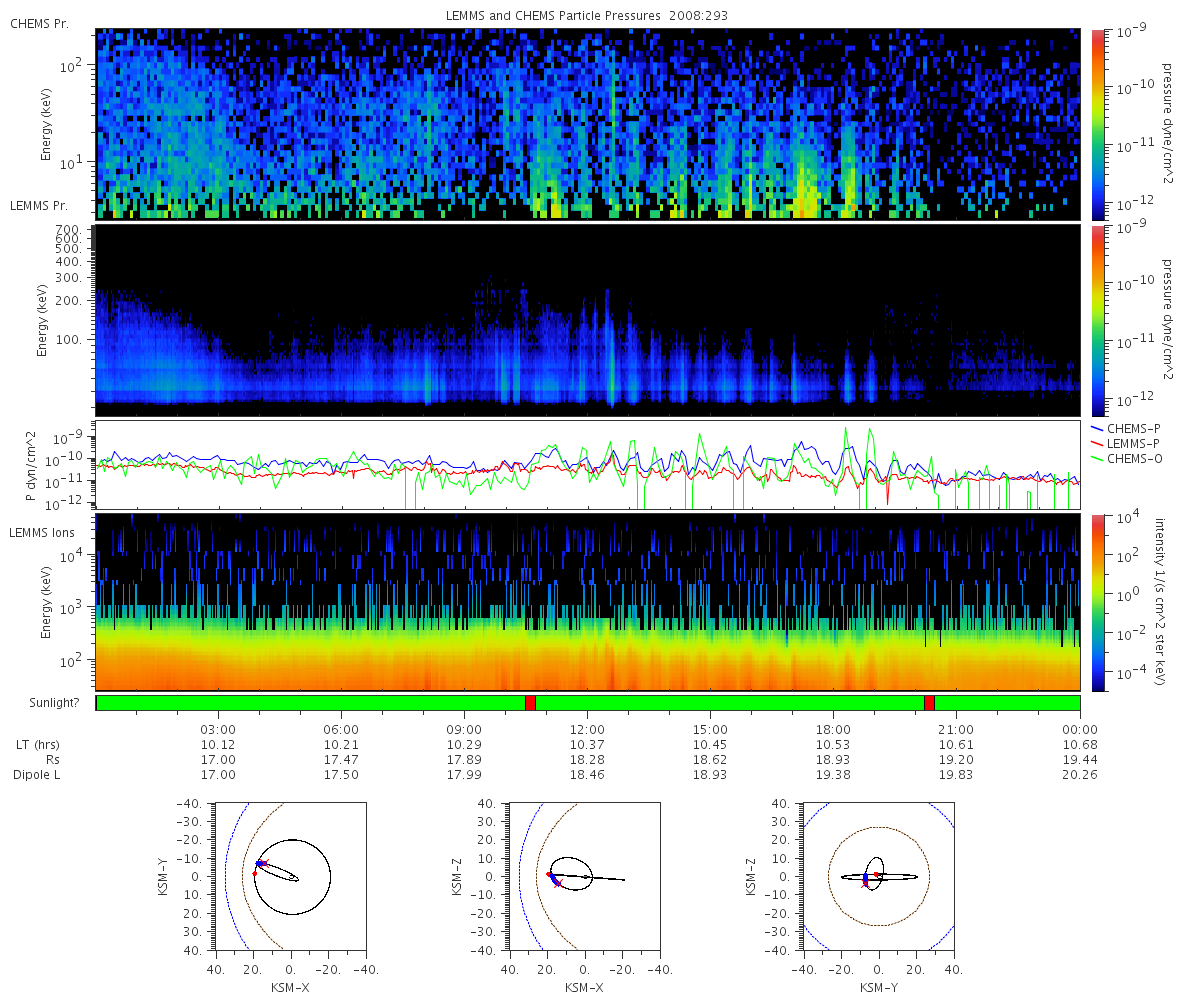
Task: Click the LT value 10.68
Action: (1079, 745)
